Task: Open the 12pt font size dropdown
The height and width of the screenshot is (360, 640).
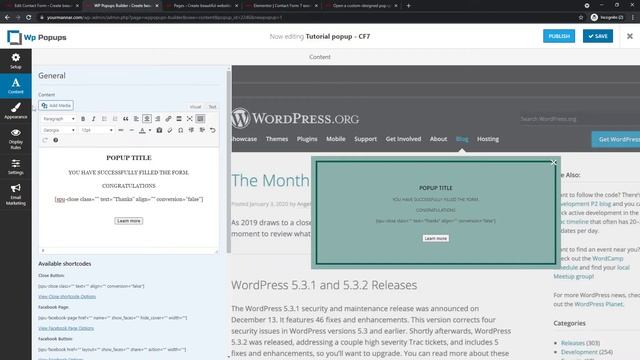Action: [x=97, y=130]
